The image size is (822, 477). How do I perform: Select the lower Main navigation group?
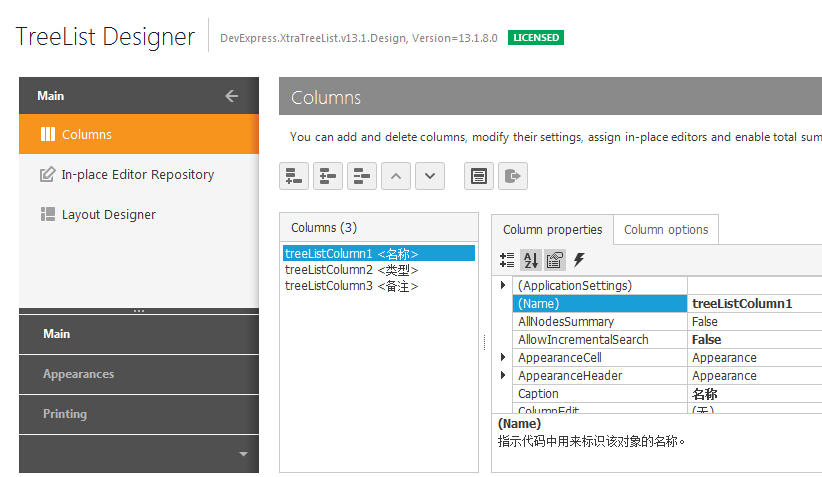coord(139,334)
